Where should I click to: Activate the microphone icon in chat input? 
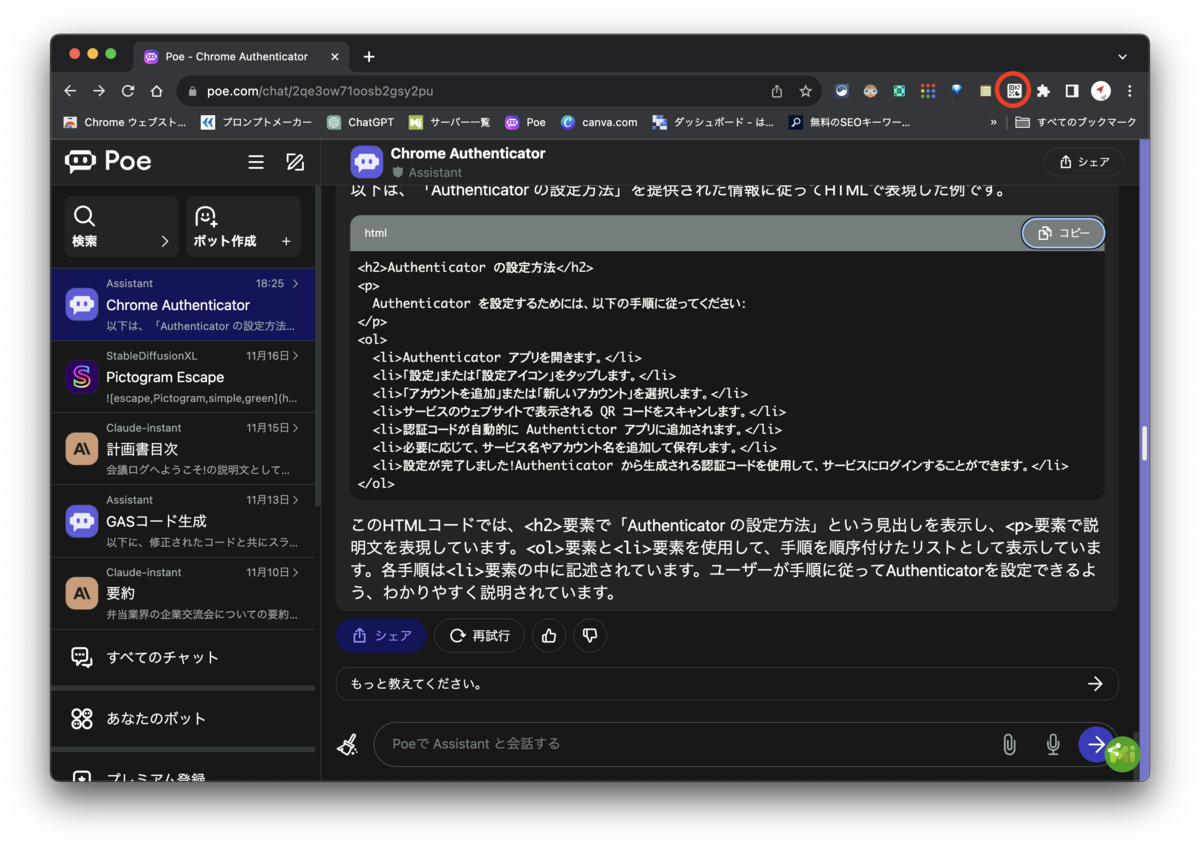point(1052,744)
